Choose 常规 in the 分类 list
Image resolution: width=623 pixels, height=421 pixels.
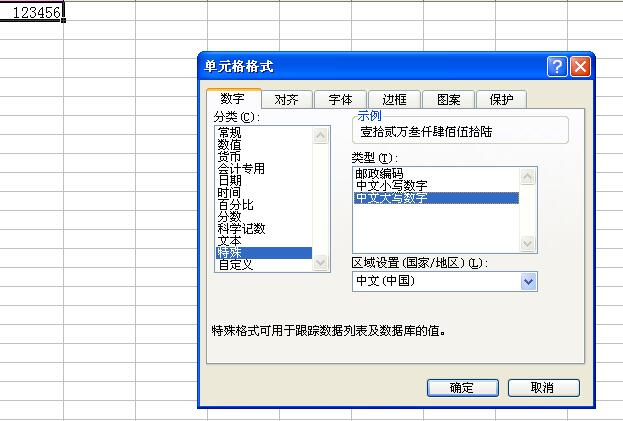(x=230, y=132)
